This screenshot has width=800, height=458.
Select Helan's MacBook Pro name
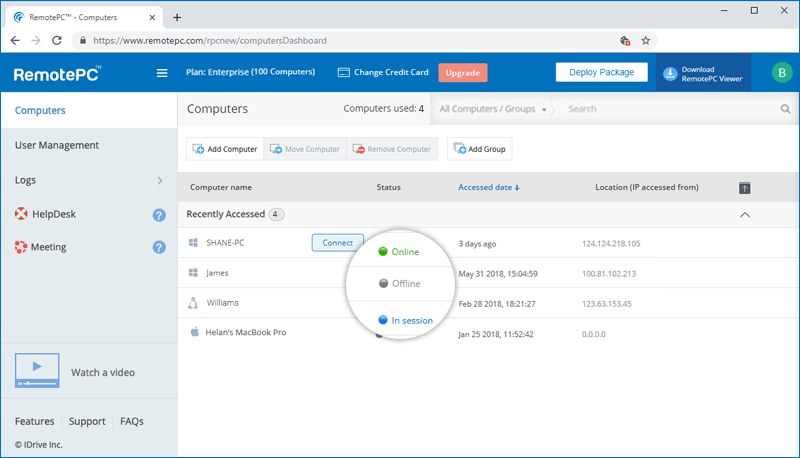tap(246, 333)
